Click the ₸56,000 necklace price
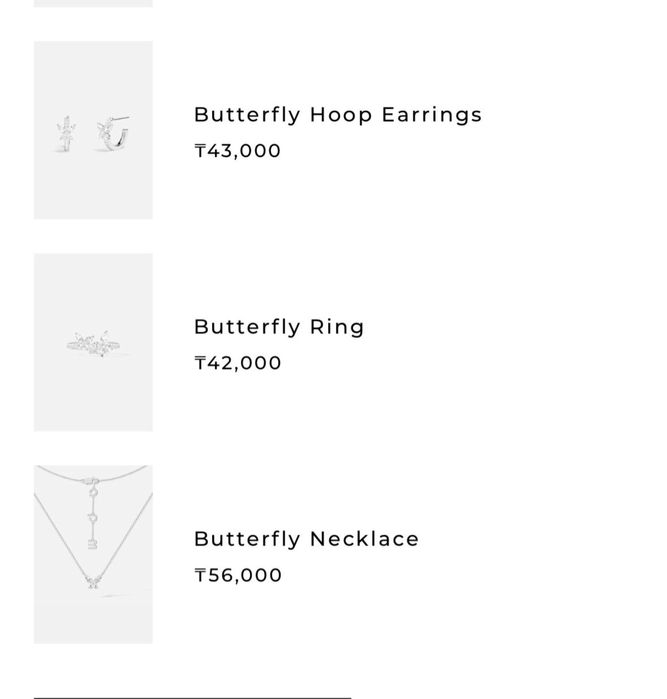667x699 pixels. (238, 575)
